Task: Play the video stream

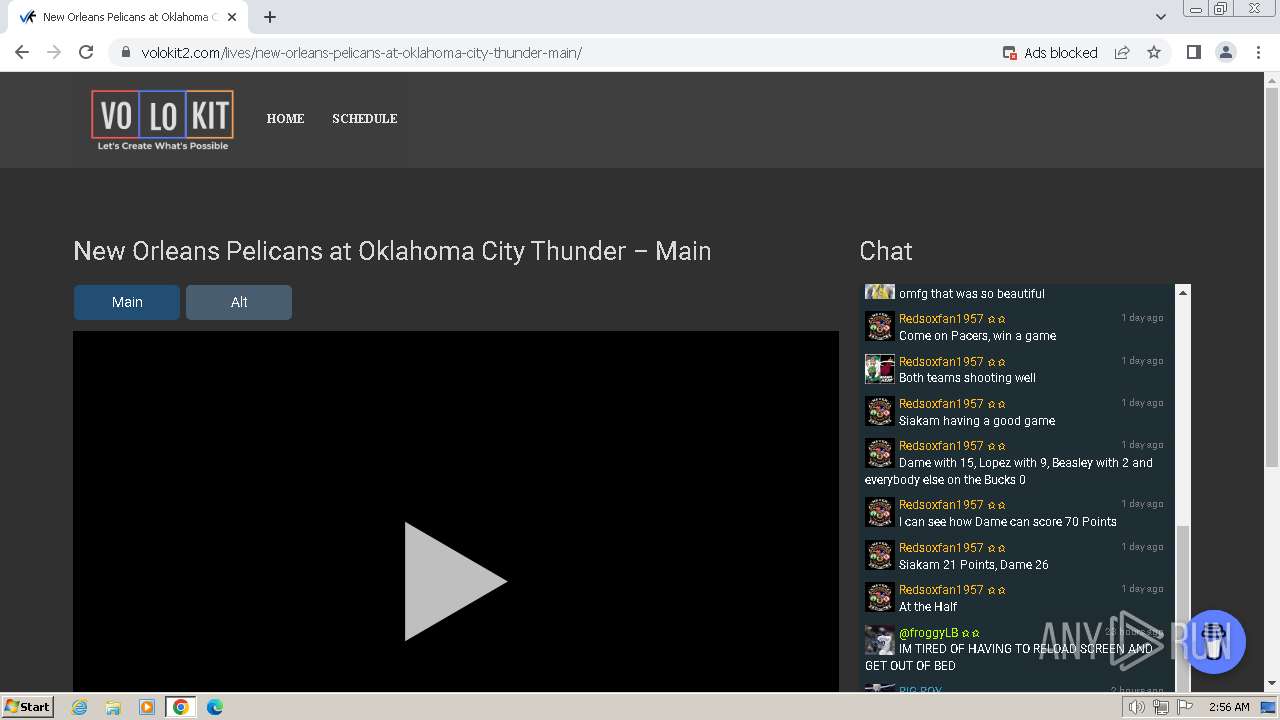Action: coord(455,581)
